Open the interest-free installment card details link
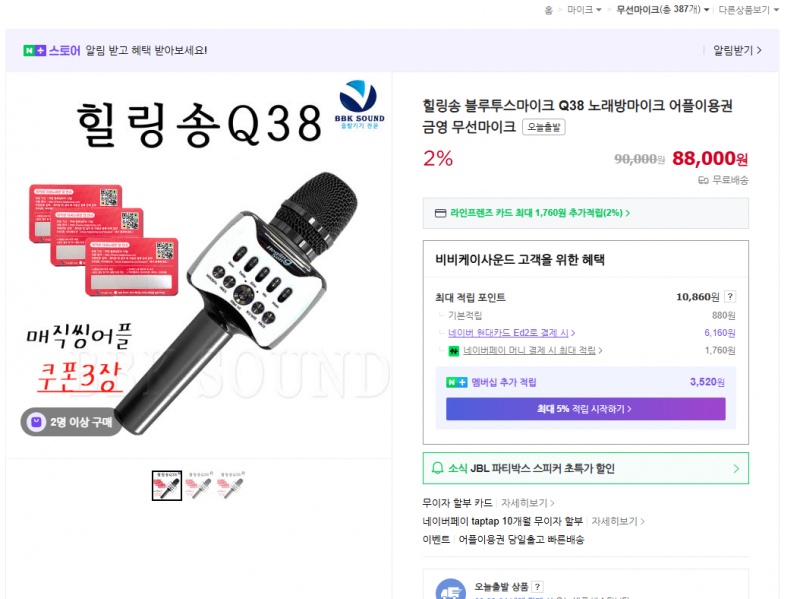Viewport: 800px width, 599px height. click(x=528, y=503)
